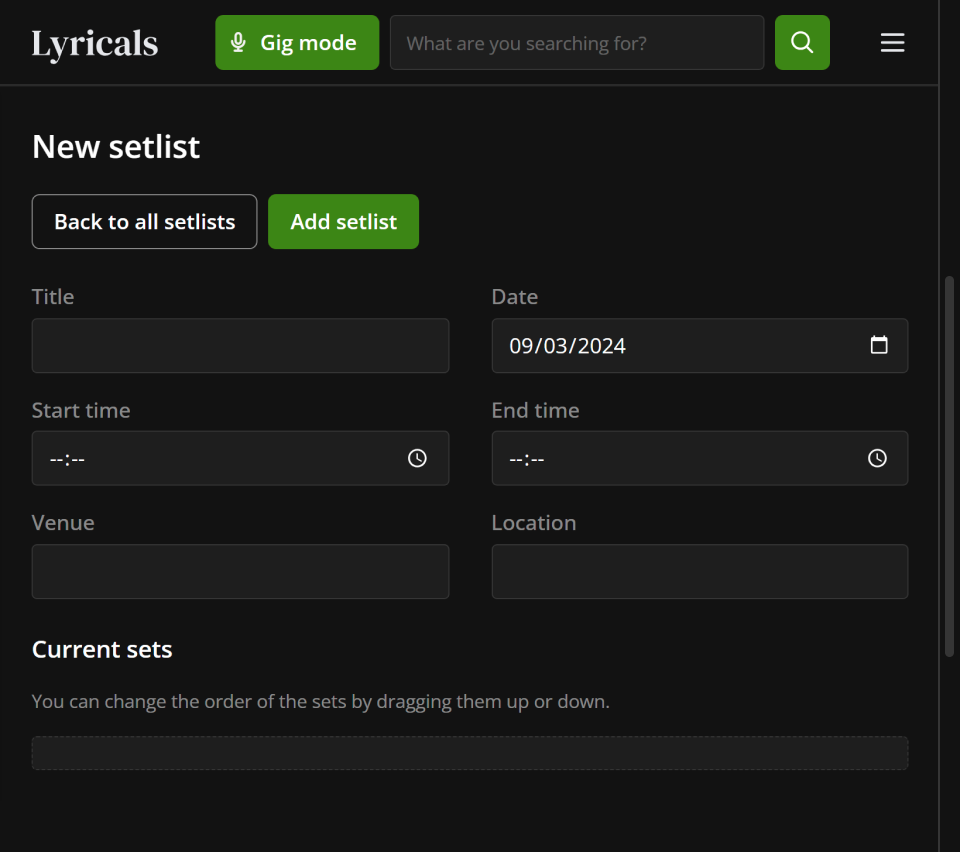Image resolution: width=960 pixels, height=852 pixels.
Task: Click into the Location input field
Action: coord(699,572)
